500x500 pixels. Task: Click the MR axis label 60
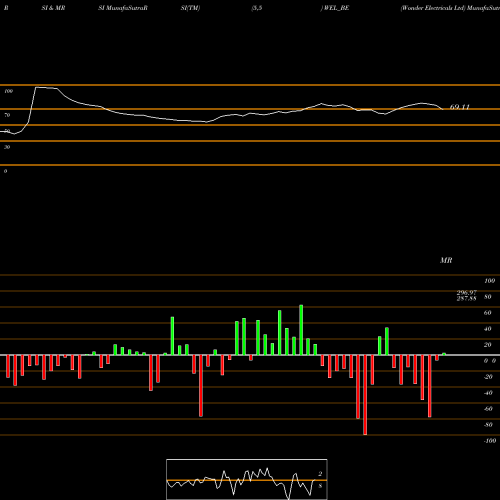487,313
